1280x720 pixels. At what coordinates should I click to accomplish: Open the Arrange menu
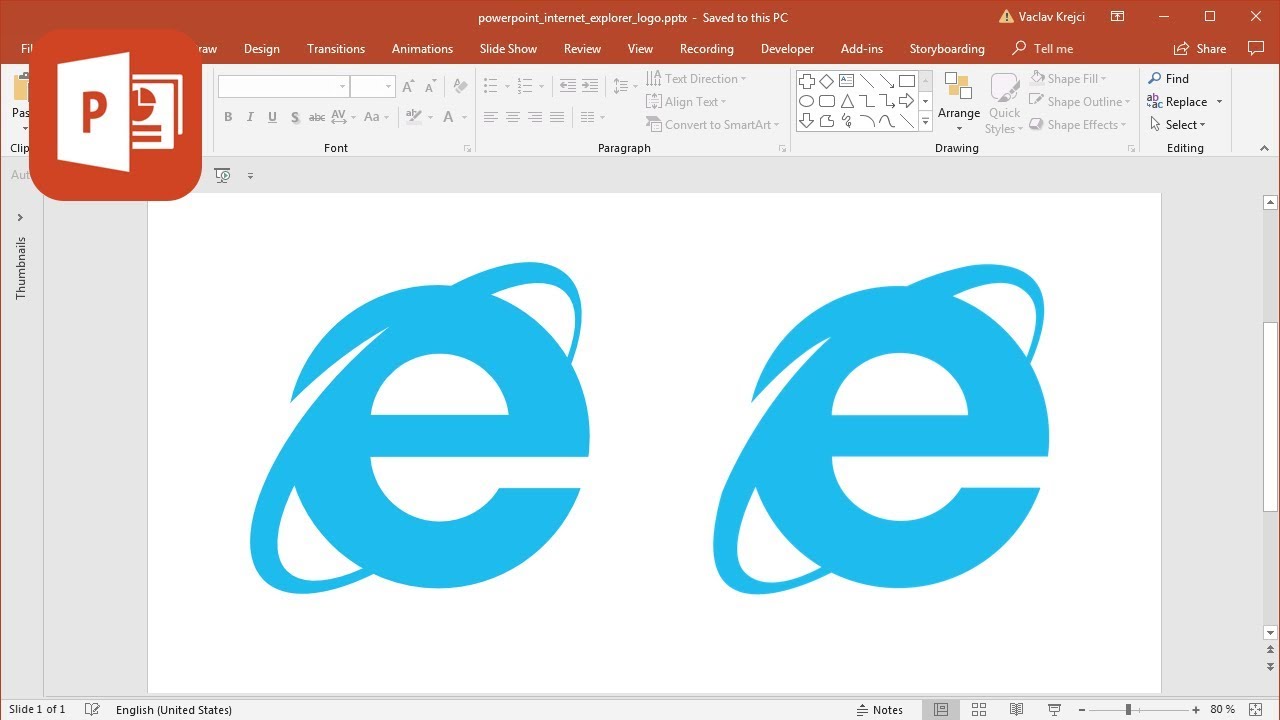[959, 103]
